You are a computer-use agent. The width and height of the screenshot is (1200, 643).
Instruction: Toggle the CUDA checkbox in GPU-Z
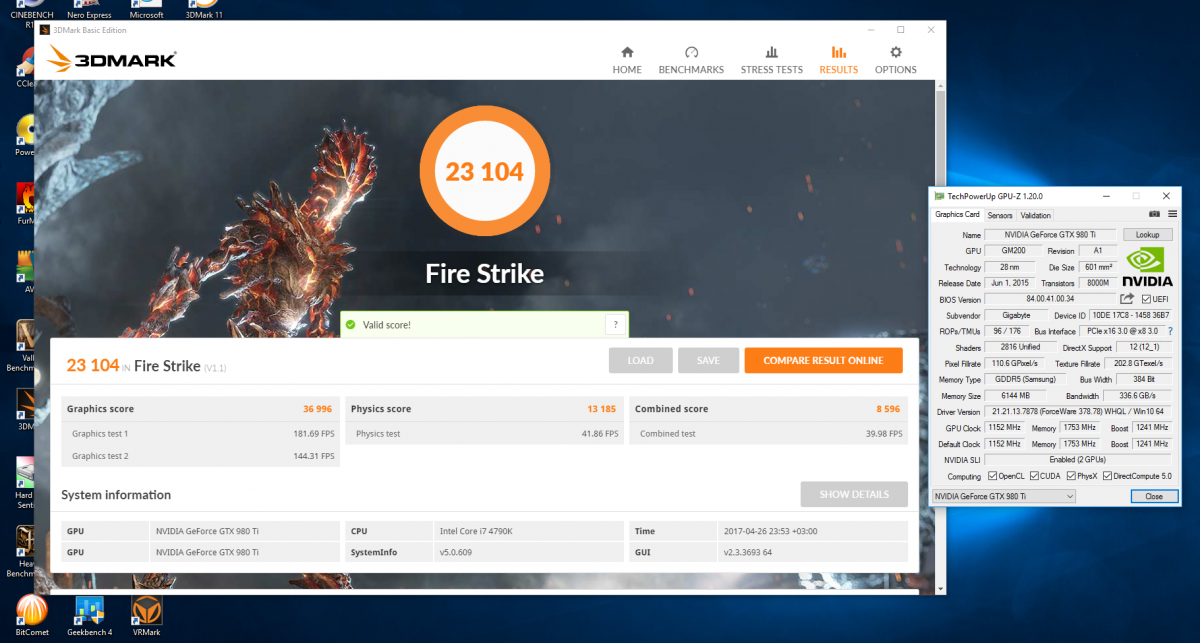point(1035,475)
